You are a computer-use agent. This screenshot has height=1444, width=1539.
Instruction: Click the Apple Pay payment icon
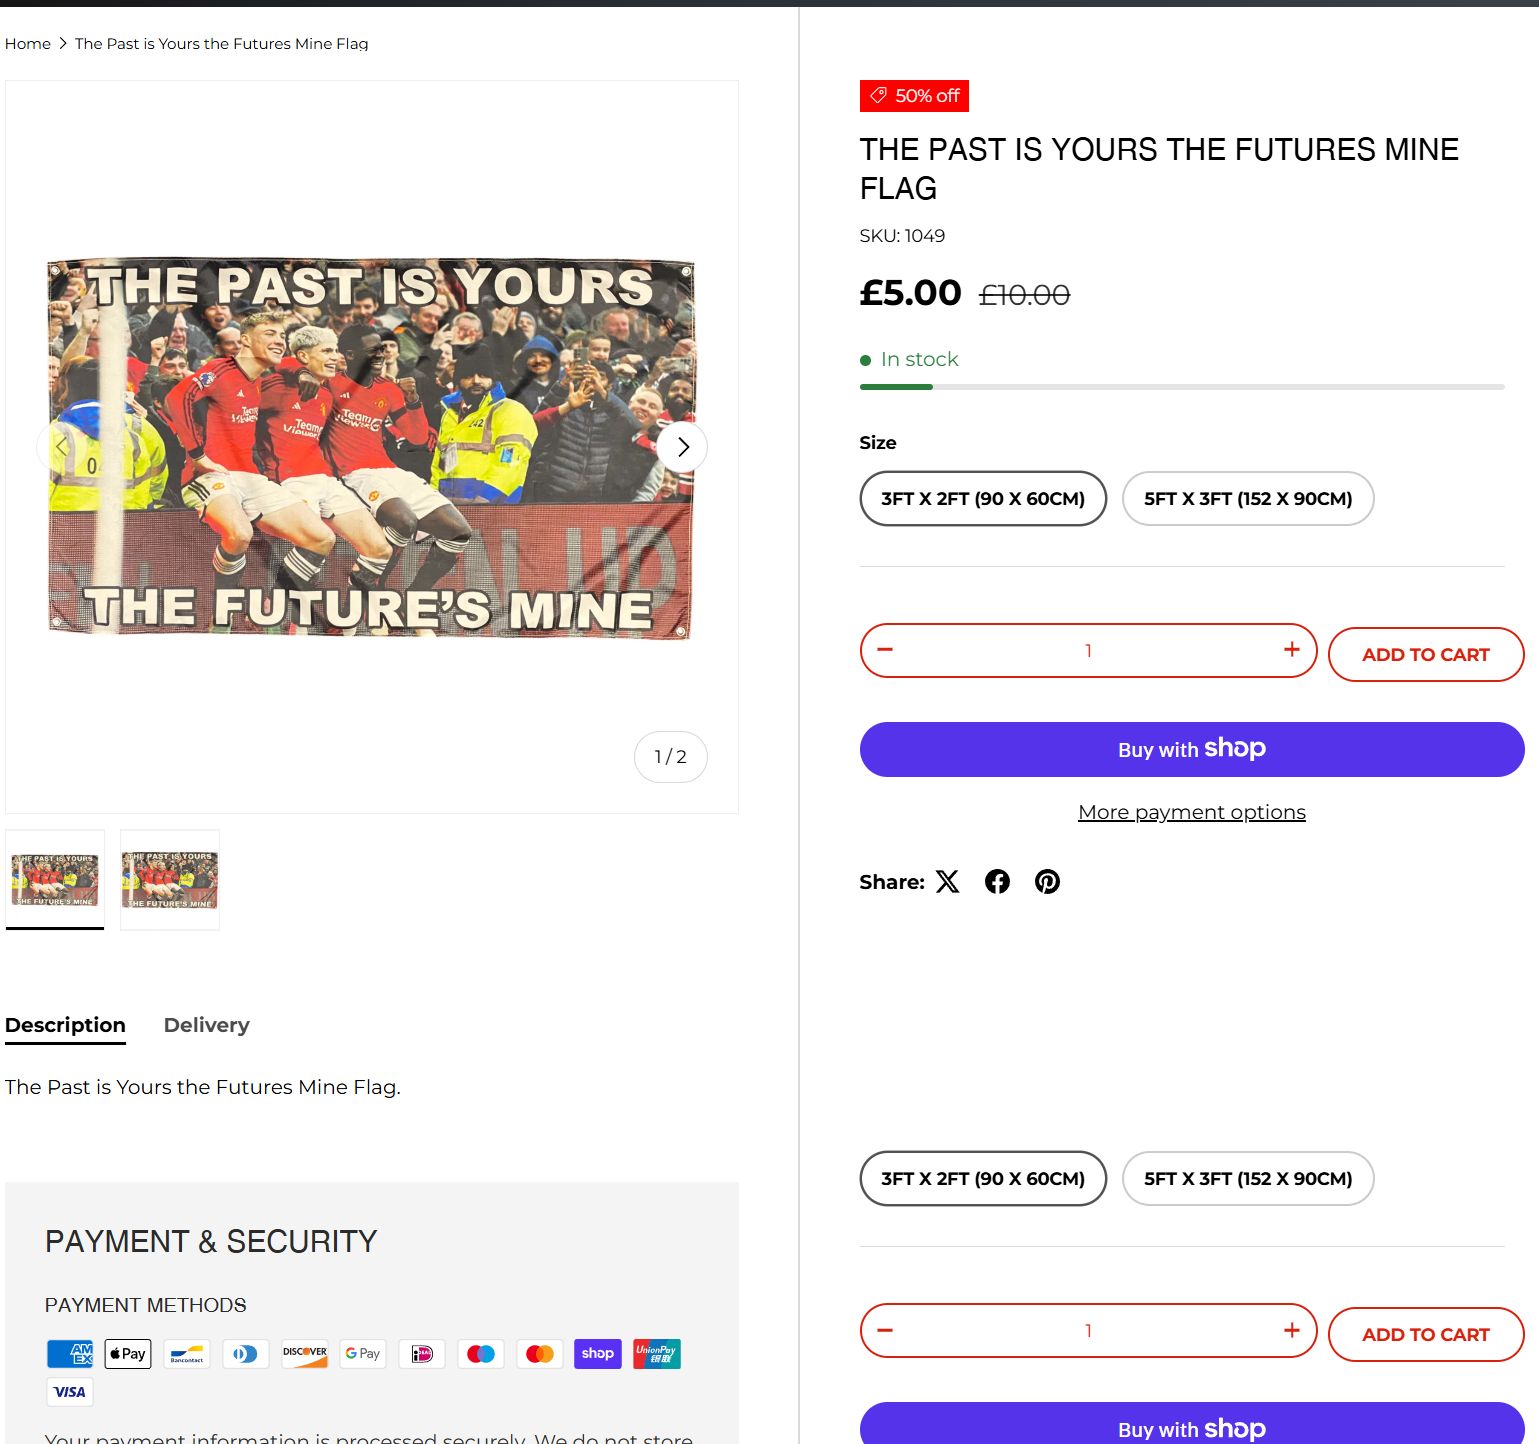[128, 1353]
